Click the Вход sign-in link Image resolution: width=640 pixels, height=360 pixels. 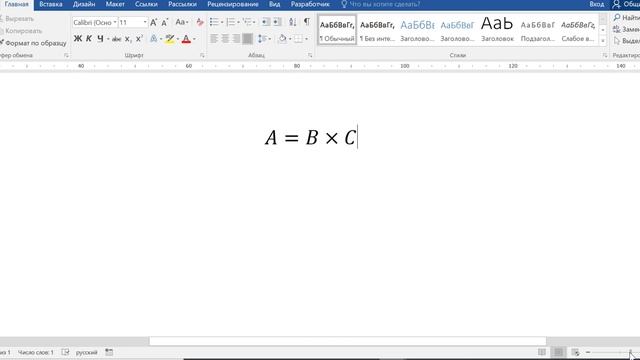597,4
